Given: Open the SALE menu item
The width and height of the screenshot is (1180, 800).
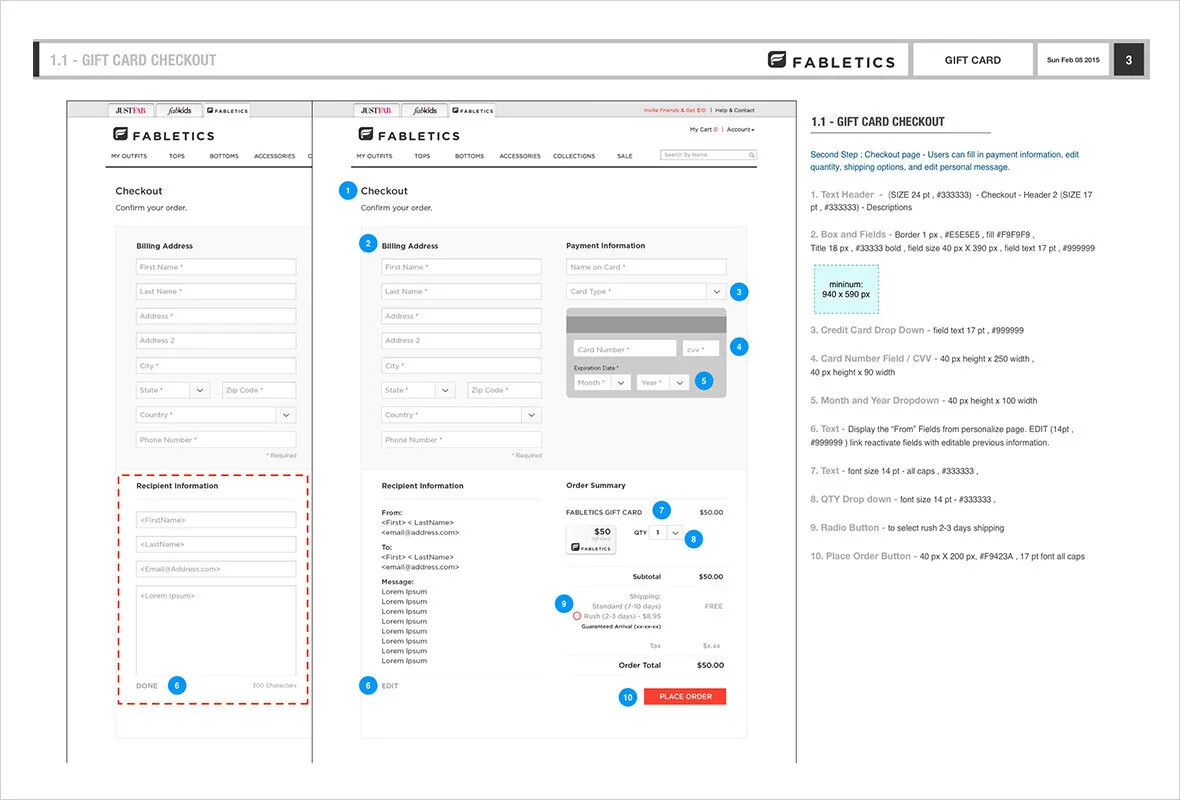Looking at the screenshot, I should 625,156.
